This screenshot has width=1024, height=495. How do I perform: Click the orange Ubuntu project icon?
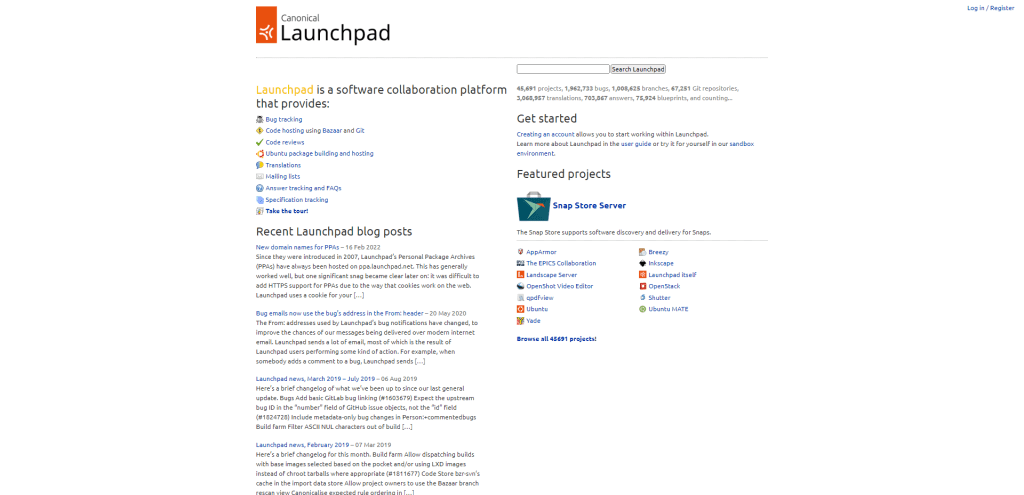520,309
